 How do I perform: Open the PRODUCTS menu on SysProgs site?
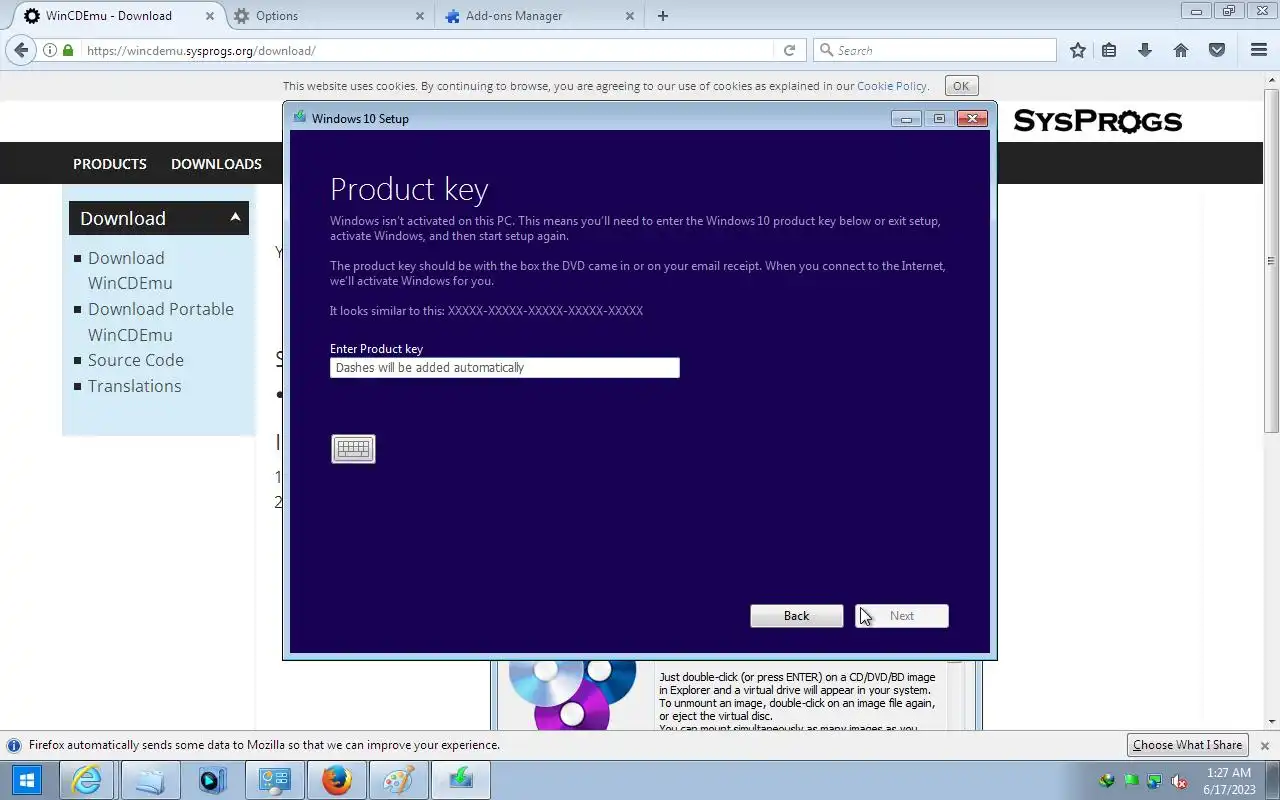[110, 164]
